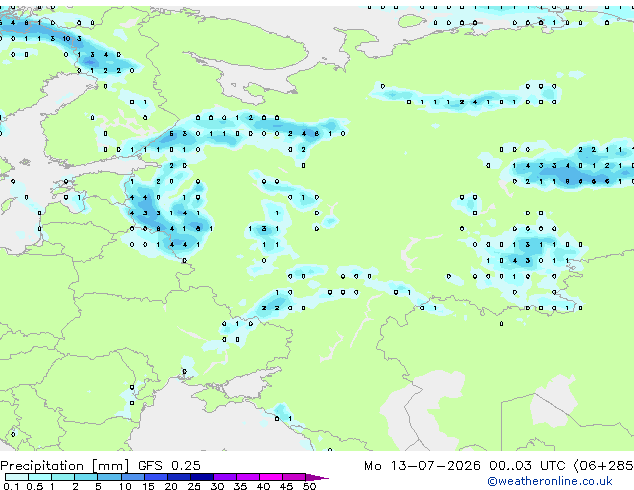Select the 0.5–1 mm legend color swatch
Screen dimensions: 634x490
pyautogui.click(x=40, y=477)
